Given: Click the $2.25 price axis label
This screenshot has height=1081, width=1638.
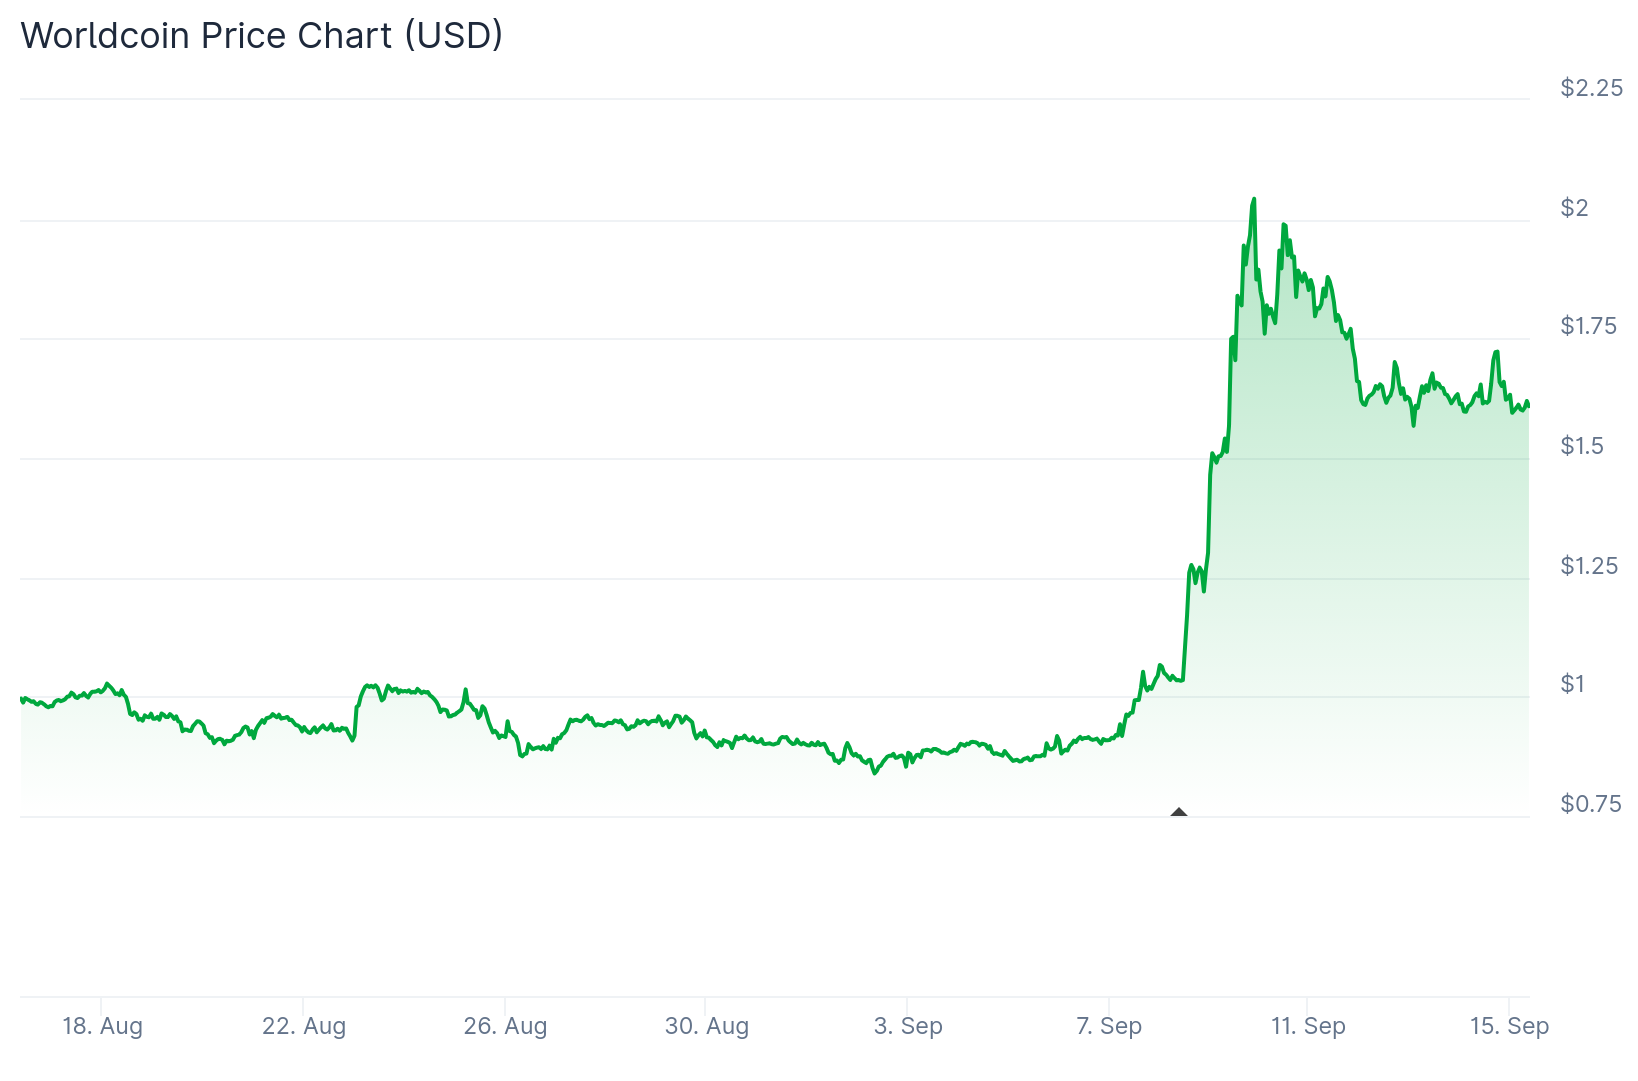Looking at the screenshot, I should pos(1591,88).
